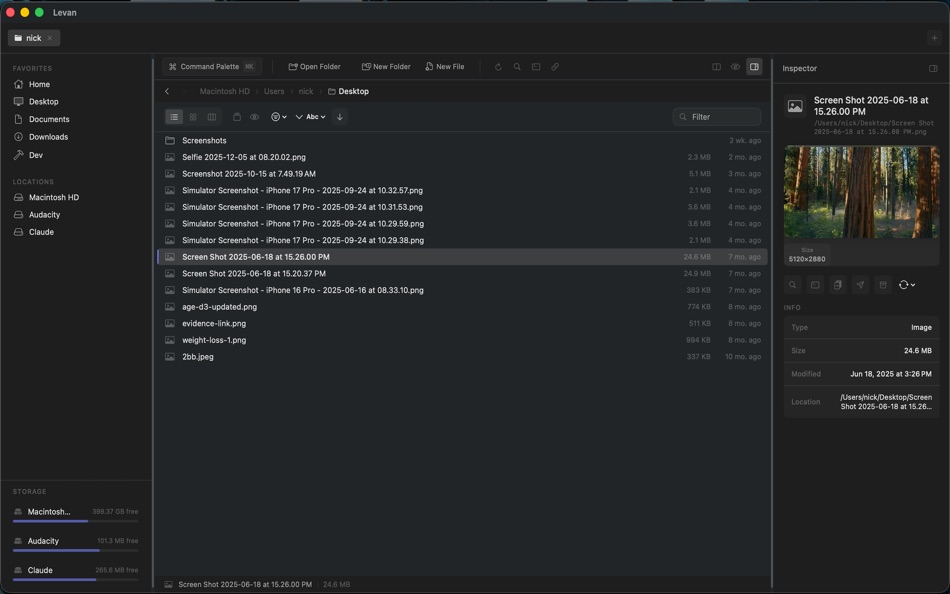Viewport: 950px width, 594px height.
Task: Click Inspector share/send arrow icon
Action: (860, 285)
